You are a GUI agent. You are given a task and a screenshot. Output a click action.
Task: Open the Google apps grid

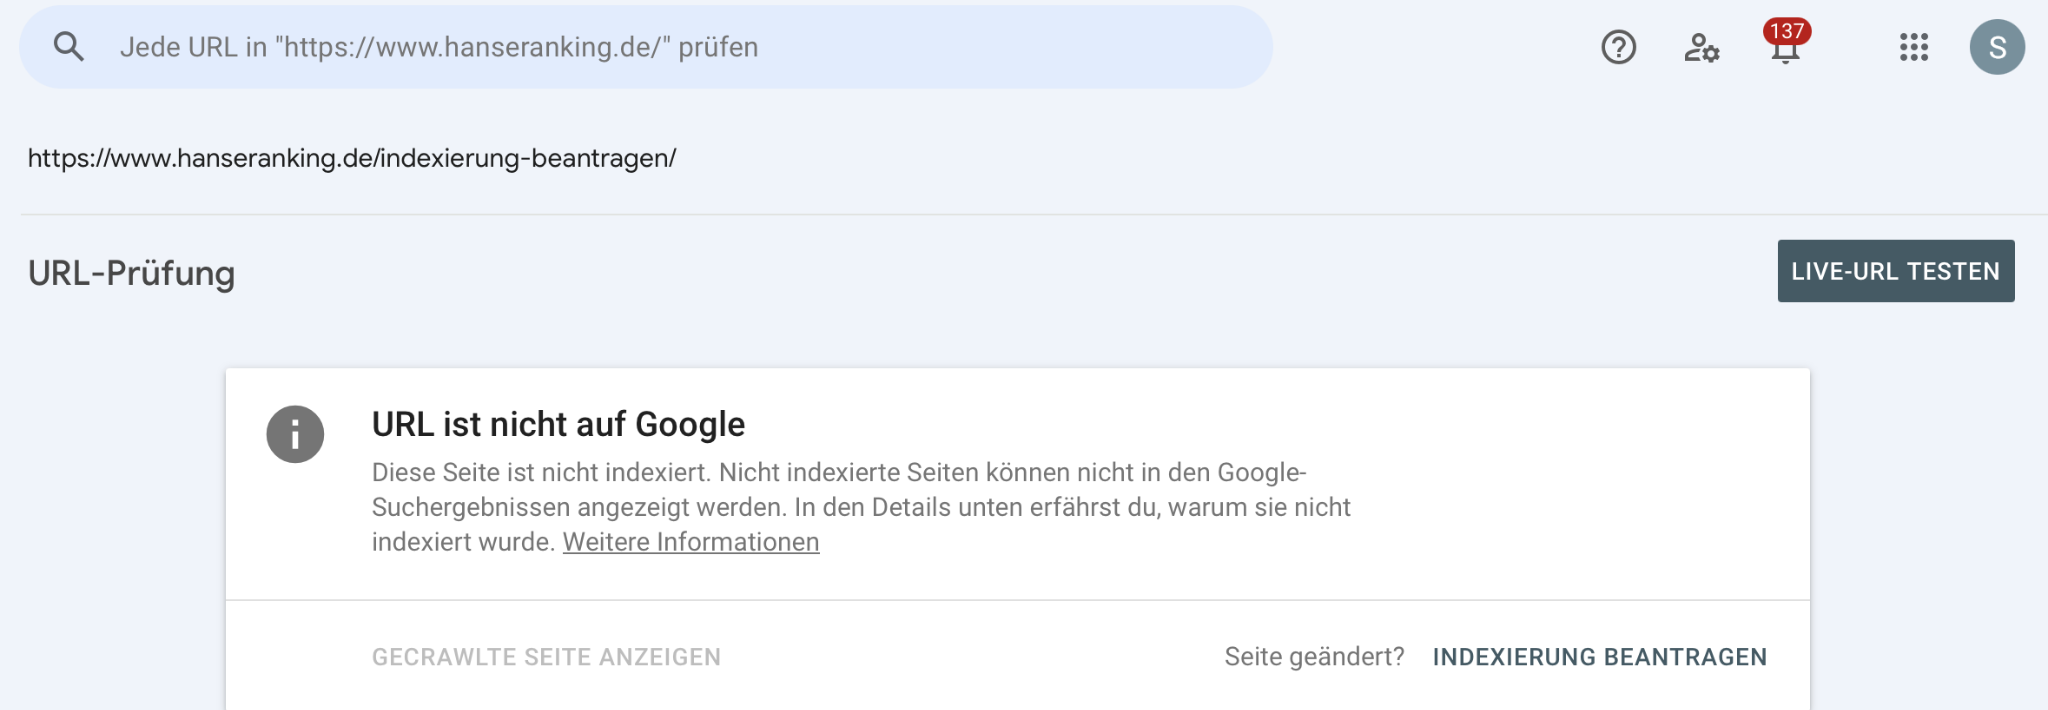(x=1913, y=47)
